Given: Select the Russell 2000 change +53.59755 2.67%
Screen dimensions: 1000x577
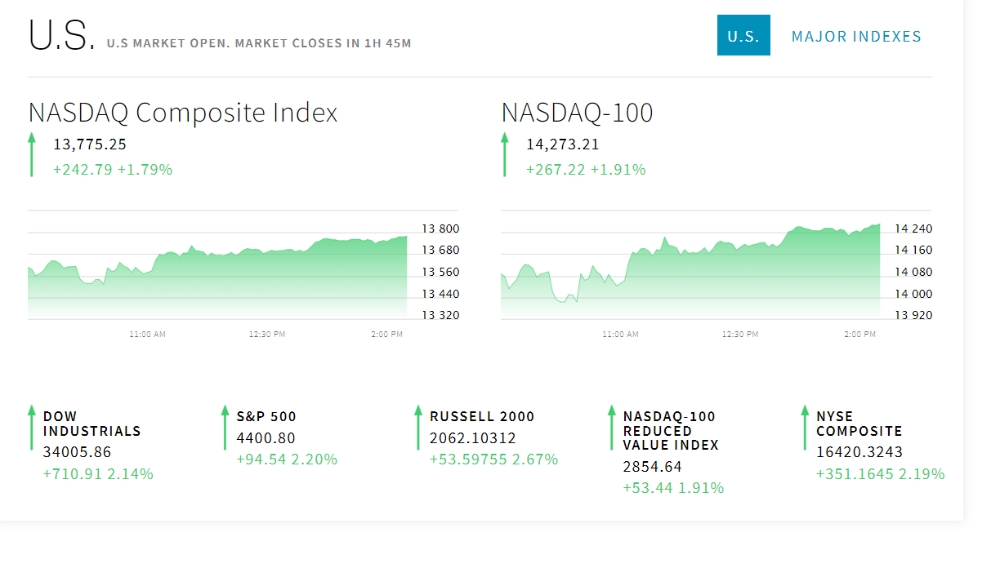Looking at the screenshot, I should 494,460.
